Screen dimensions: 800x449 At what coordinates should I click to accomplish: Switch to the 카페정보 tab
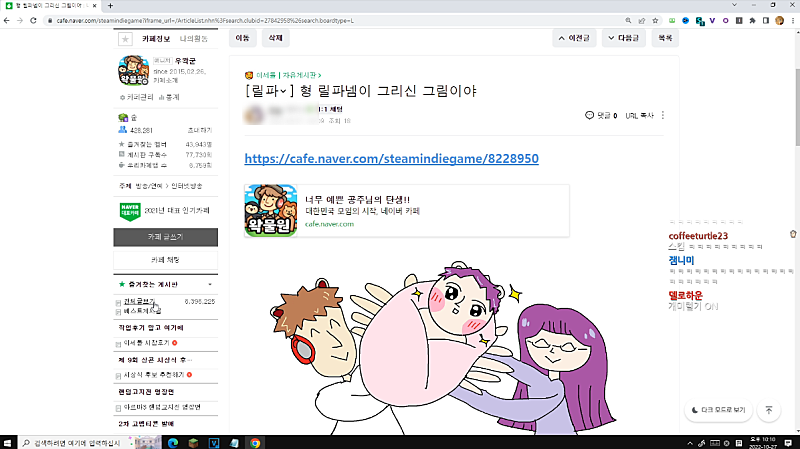click(x=156, y=39)
